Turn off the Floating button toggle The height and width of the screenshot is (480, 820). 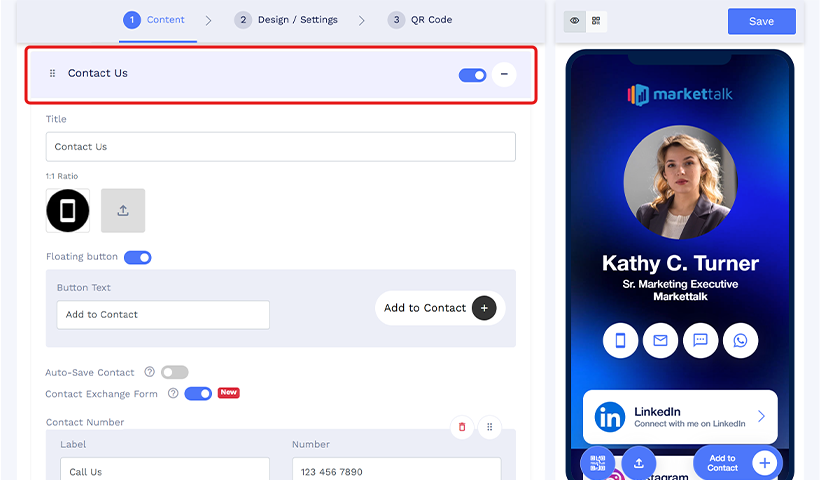tap(138, 257)
